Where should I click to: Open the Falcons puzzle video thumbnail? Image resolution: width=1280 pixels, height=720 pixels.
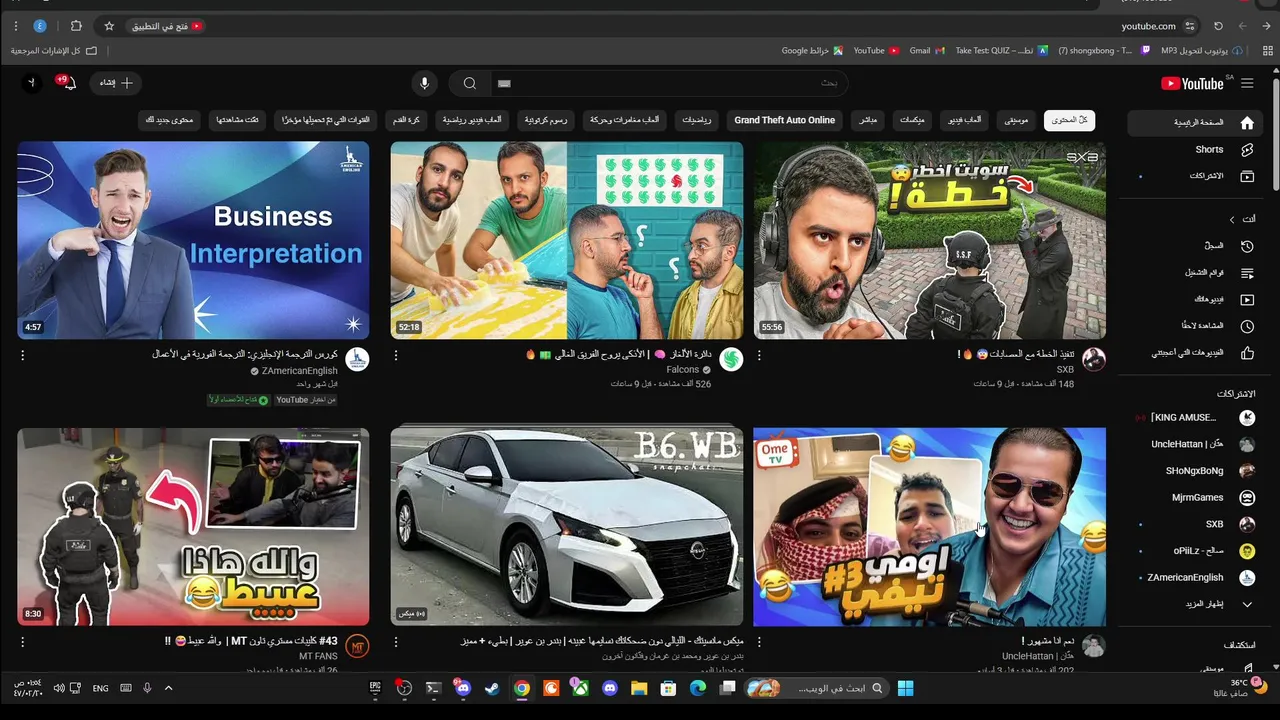click(x=566, y=240)
